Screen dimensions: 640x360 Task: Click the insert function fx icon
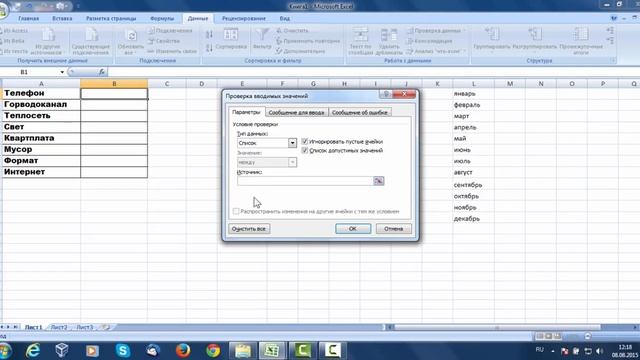[102, 72]
